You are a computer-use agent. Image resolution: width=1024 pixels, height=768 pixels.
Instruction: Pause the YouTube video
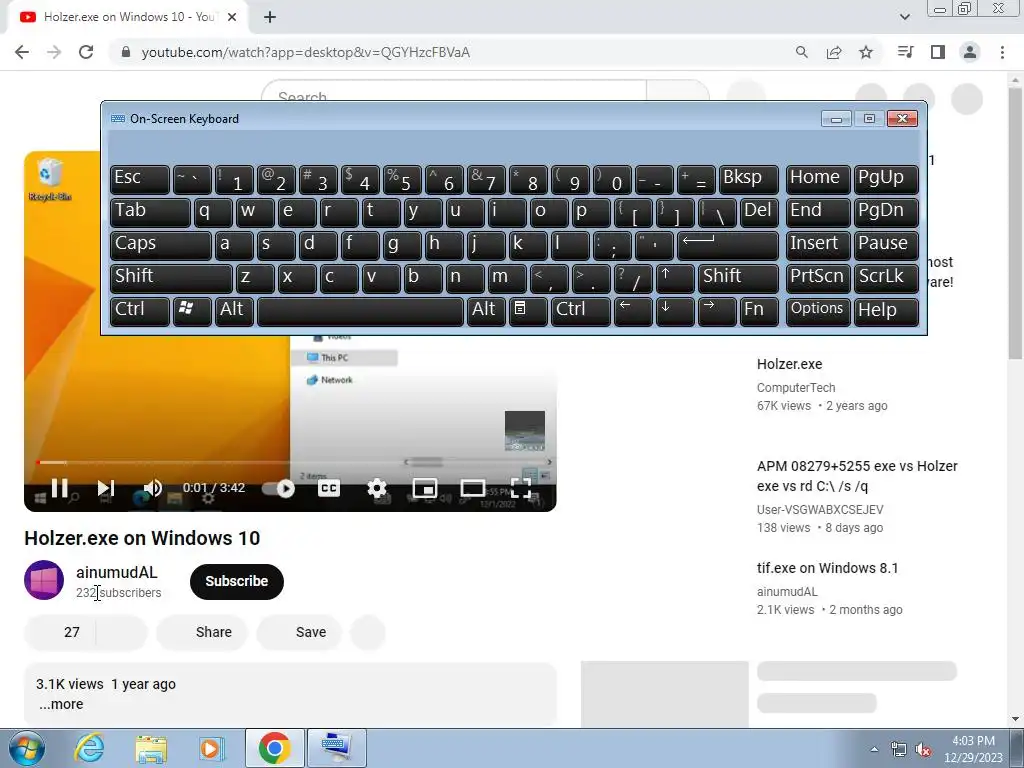(x=59, y=488)
